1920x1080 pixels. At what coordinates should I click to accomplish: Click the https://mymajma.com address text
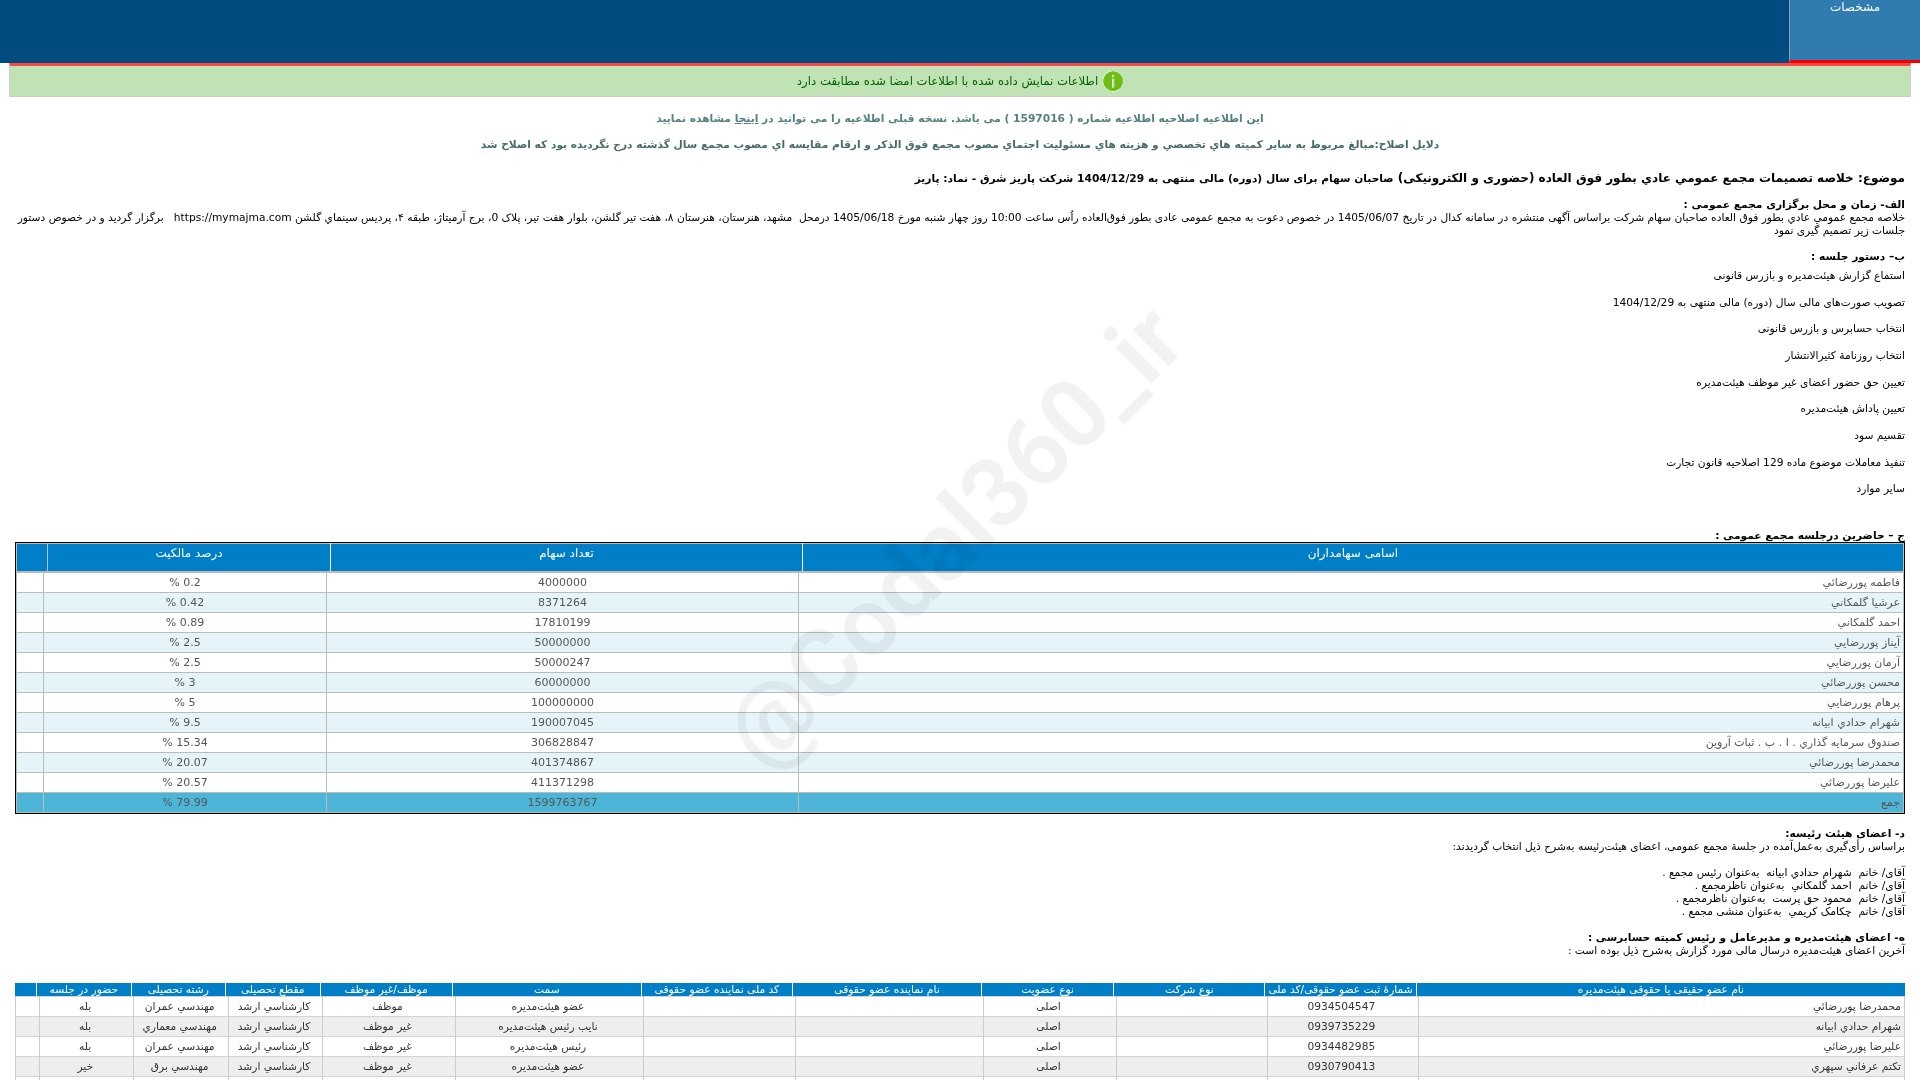pyautogui.click(x=232, y=218)
